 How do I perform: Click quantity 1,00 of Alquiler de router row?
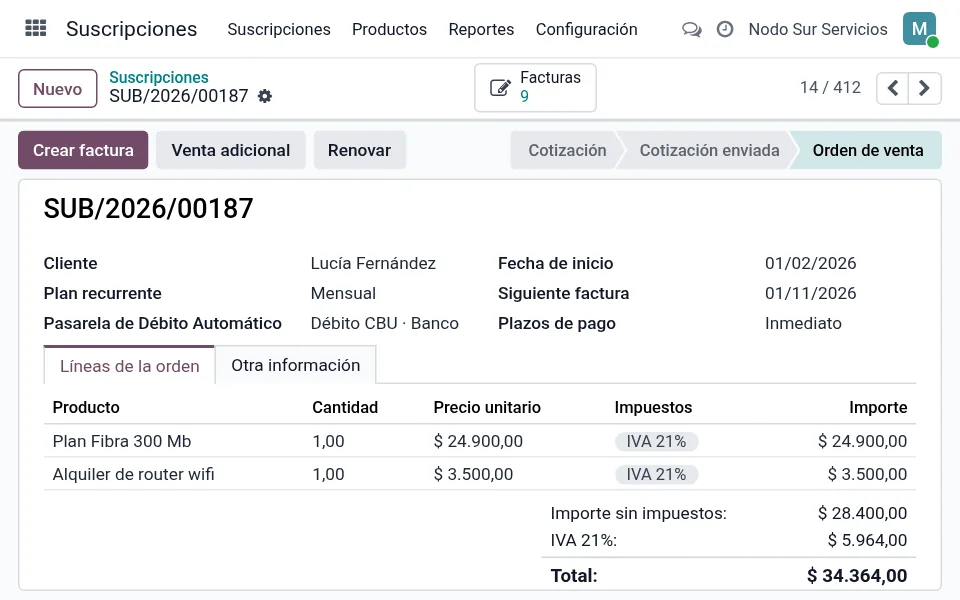click(328, 474)
